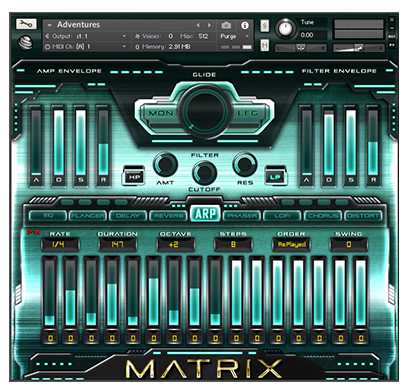
Task: Toggle the red ARP power indicator
Action: (x=33, y=231)
